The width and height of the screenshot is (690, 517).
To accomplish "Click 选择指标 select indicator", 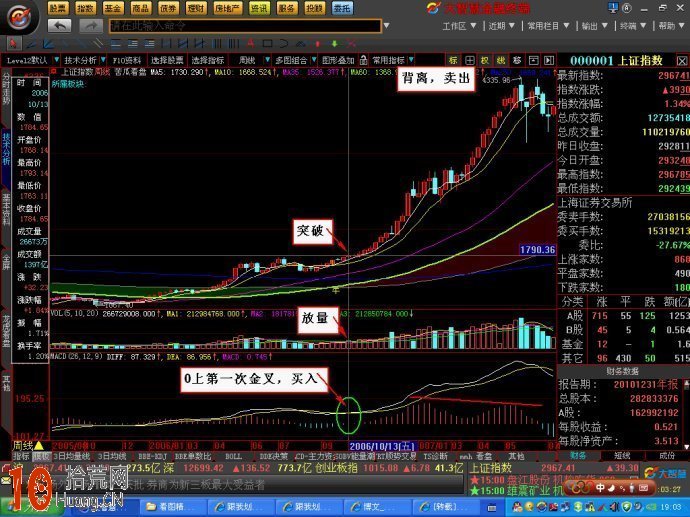I will 208,60.
